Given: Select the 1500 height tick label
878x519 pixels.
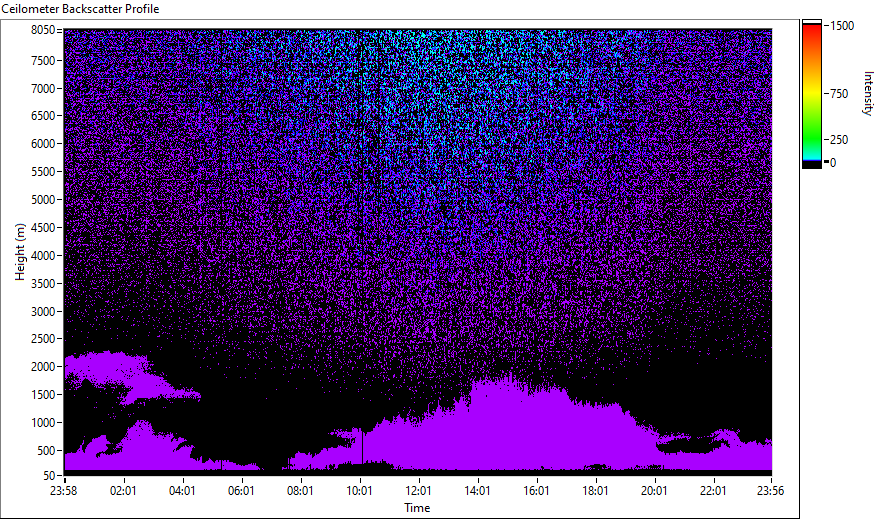Looking at the screenshot, I should (43, 395).
